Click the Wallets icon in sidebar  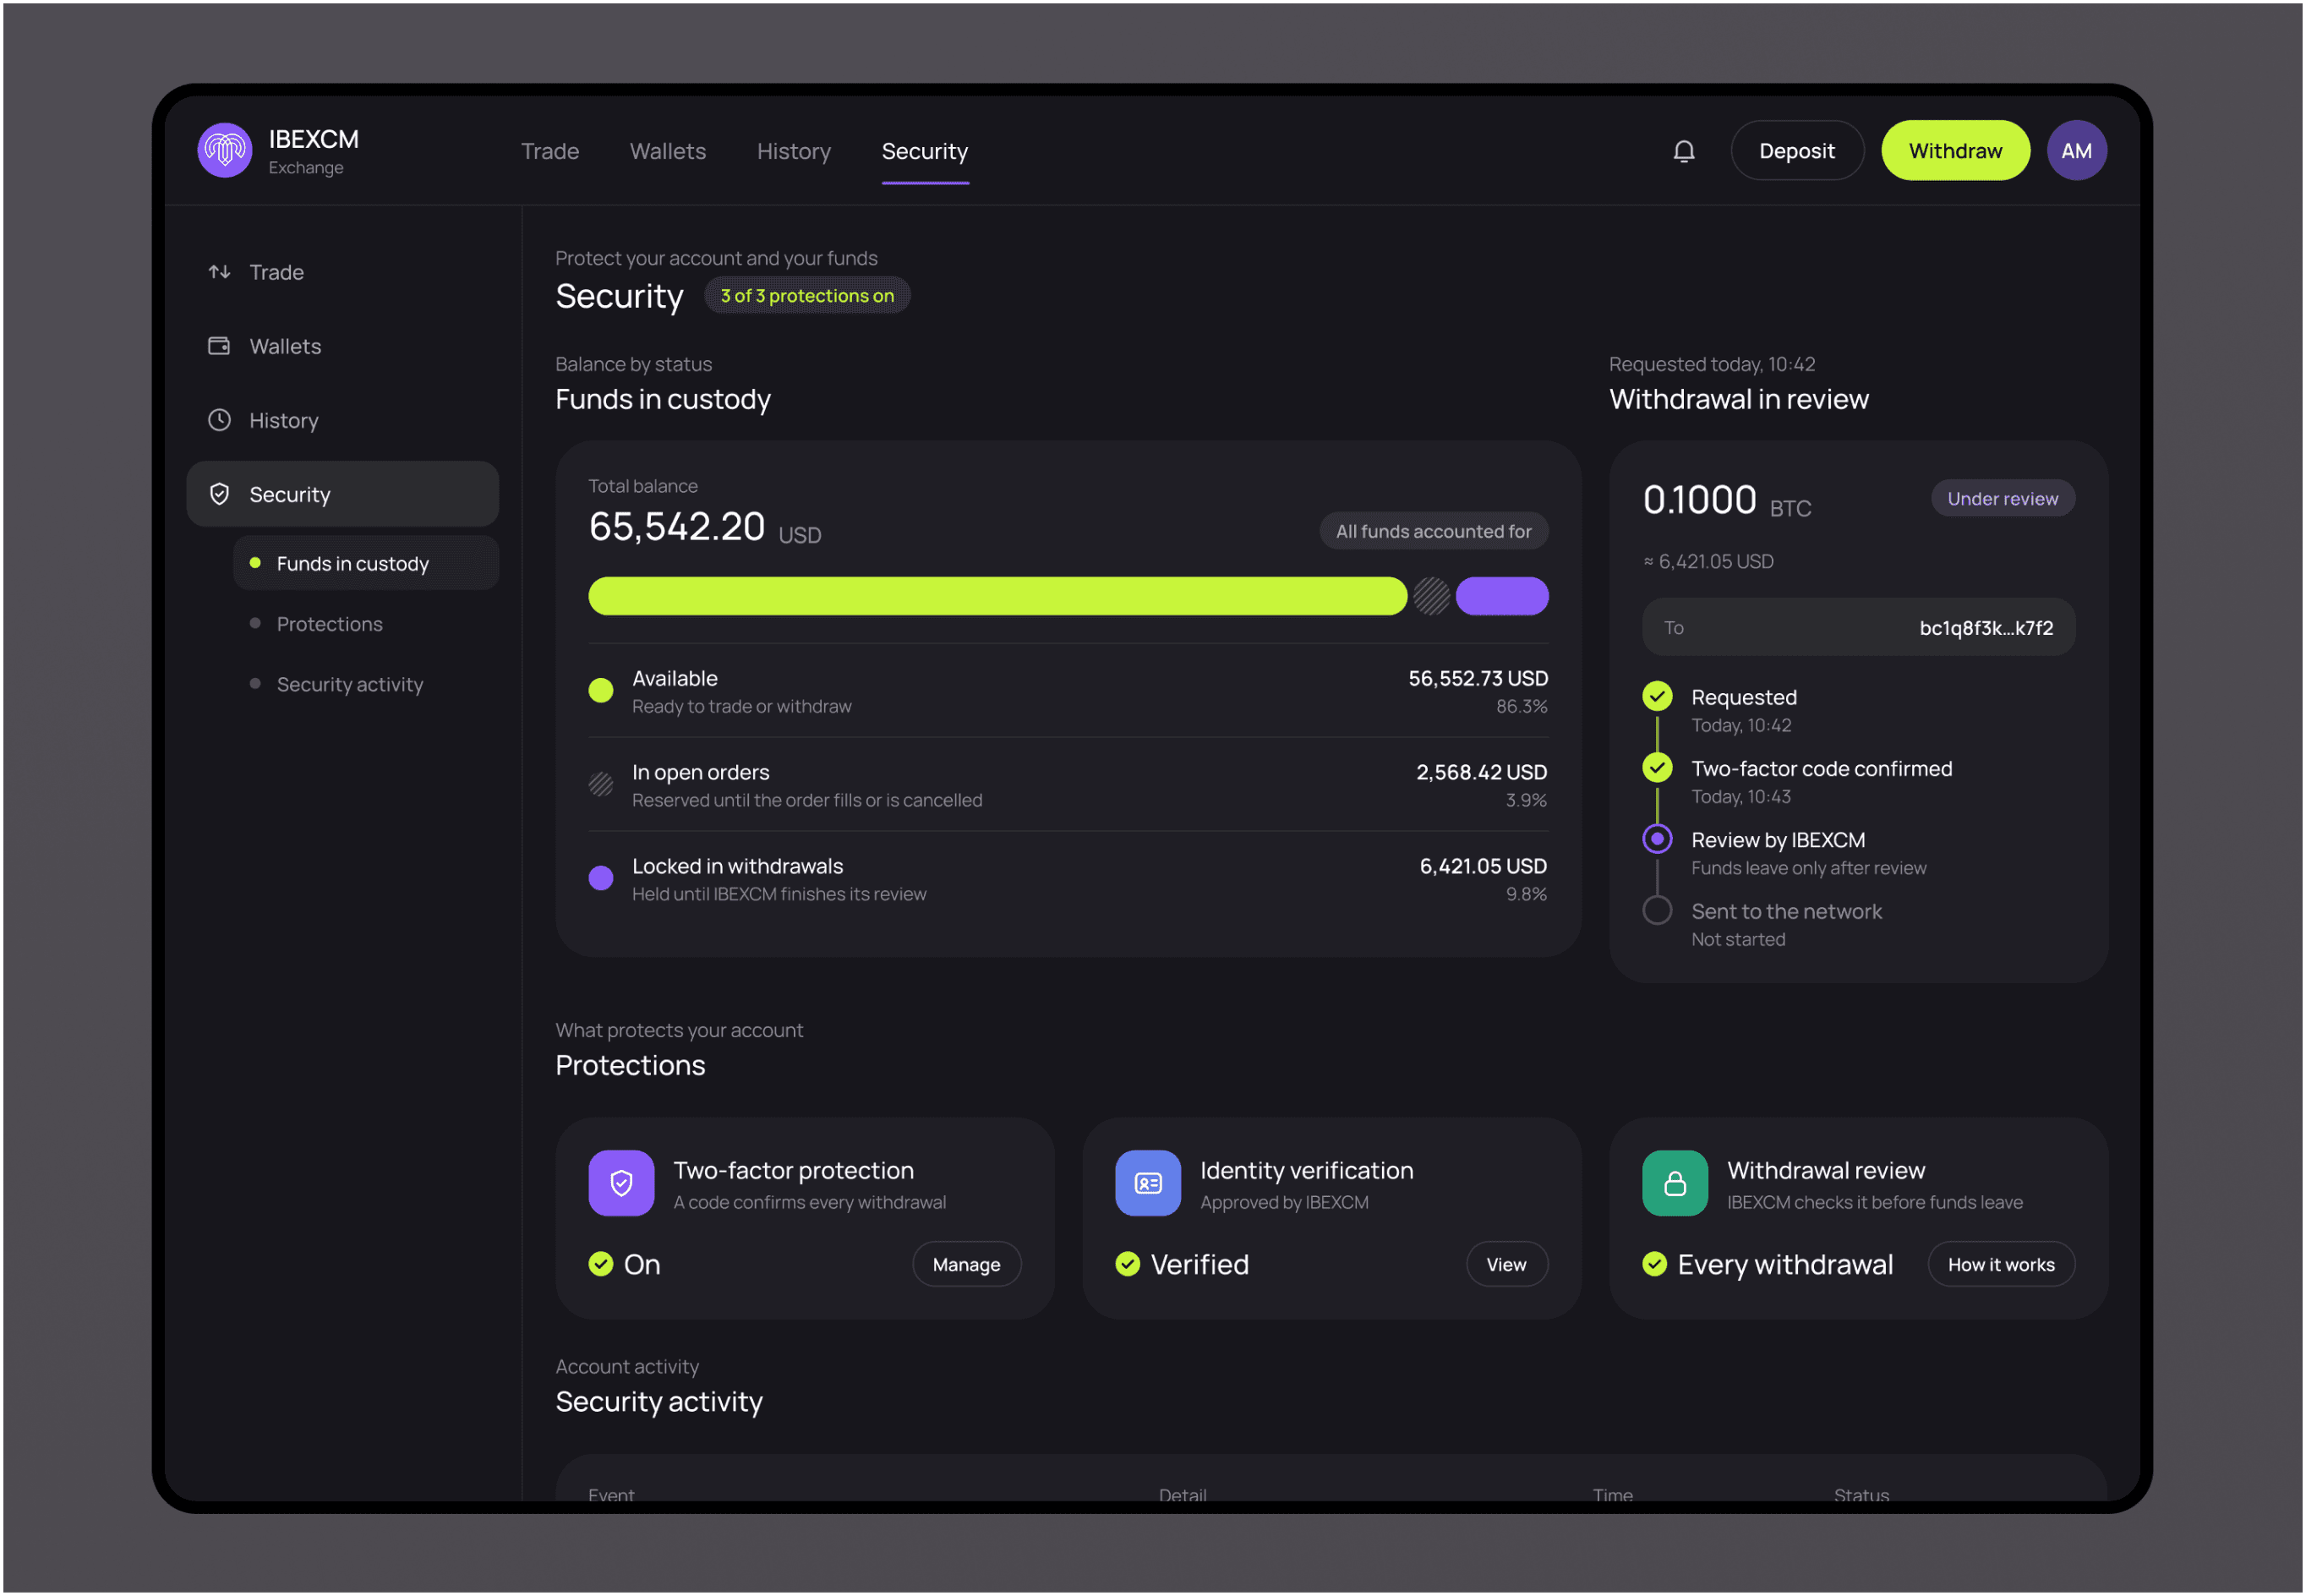pos(219,346)
